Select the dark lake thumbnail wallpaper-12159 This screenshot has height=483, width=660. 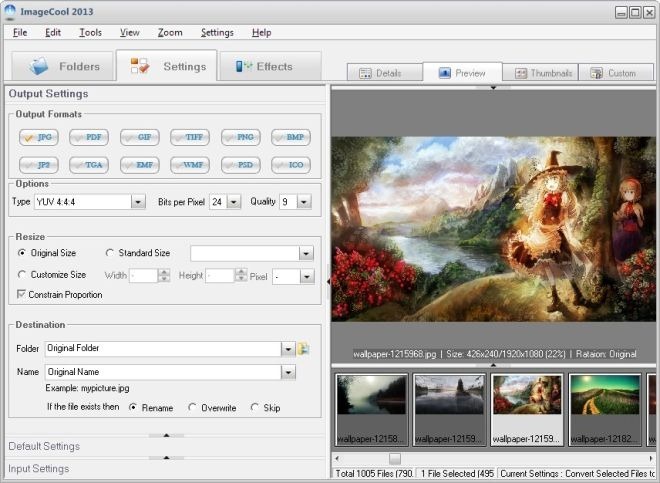click(x=449, y=409)
